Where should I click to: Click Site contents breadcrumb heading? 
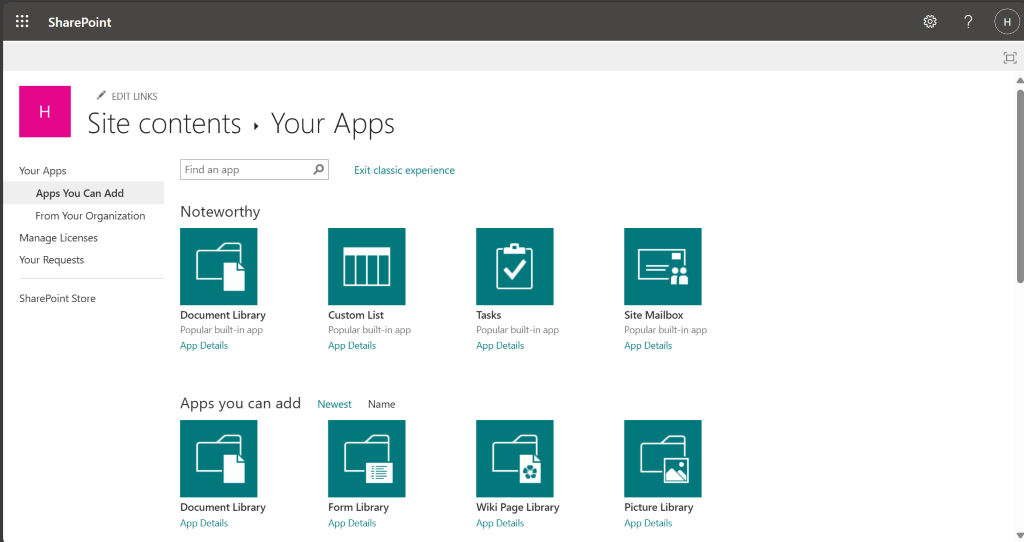pos(165,123)
